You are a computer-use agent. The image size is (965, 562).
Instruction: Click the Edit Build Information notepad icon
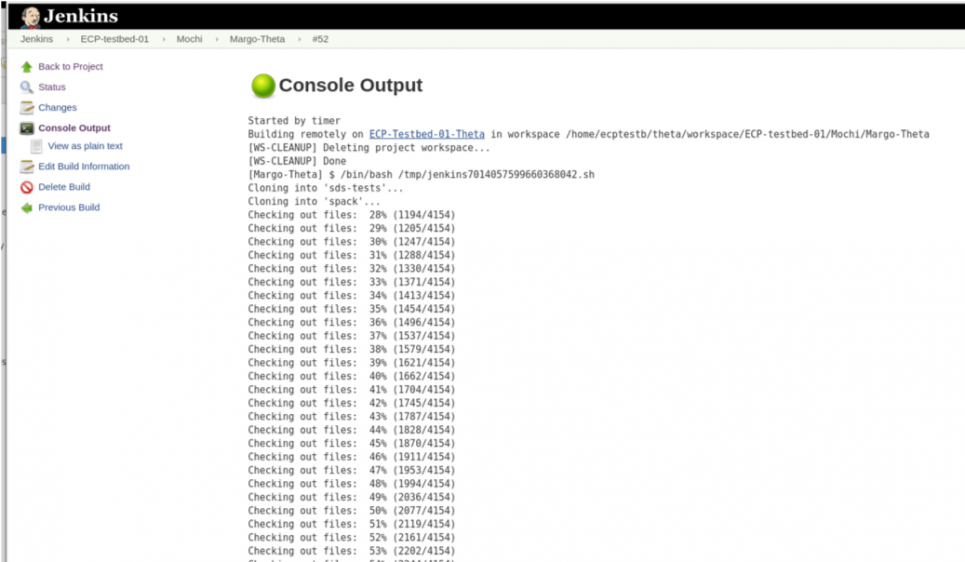click(x=27, y=167)
